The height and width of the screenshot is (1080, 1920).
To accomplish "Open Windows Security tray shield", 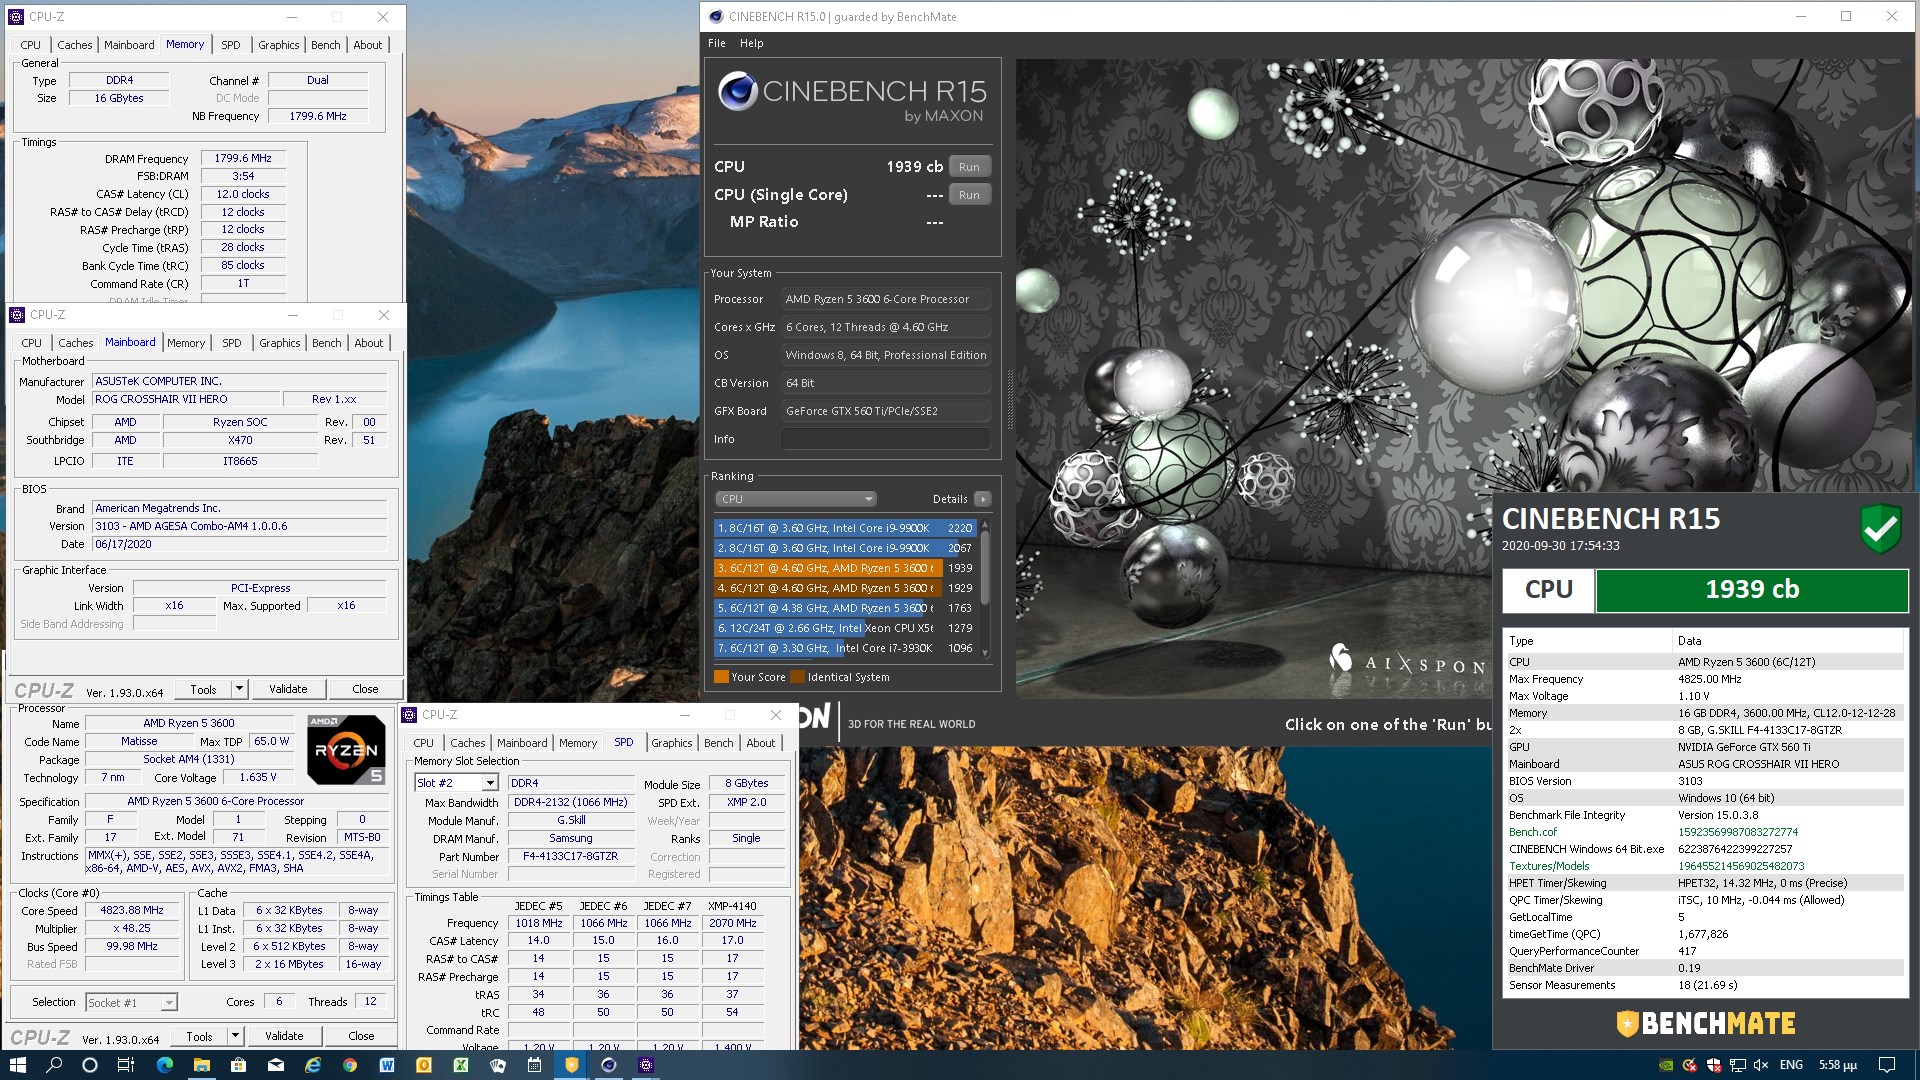I will [x=1714, y=1065].
